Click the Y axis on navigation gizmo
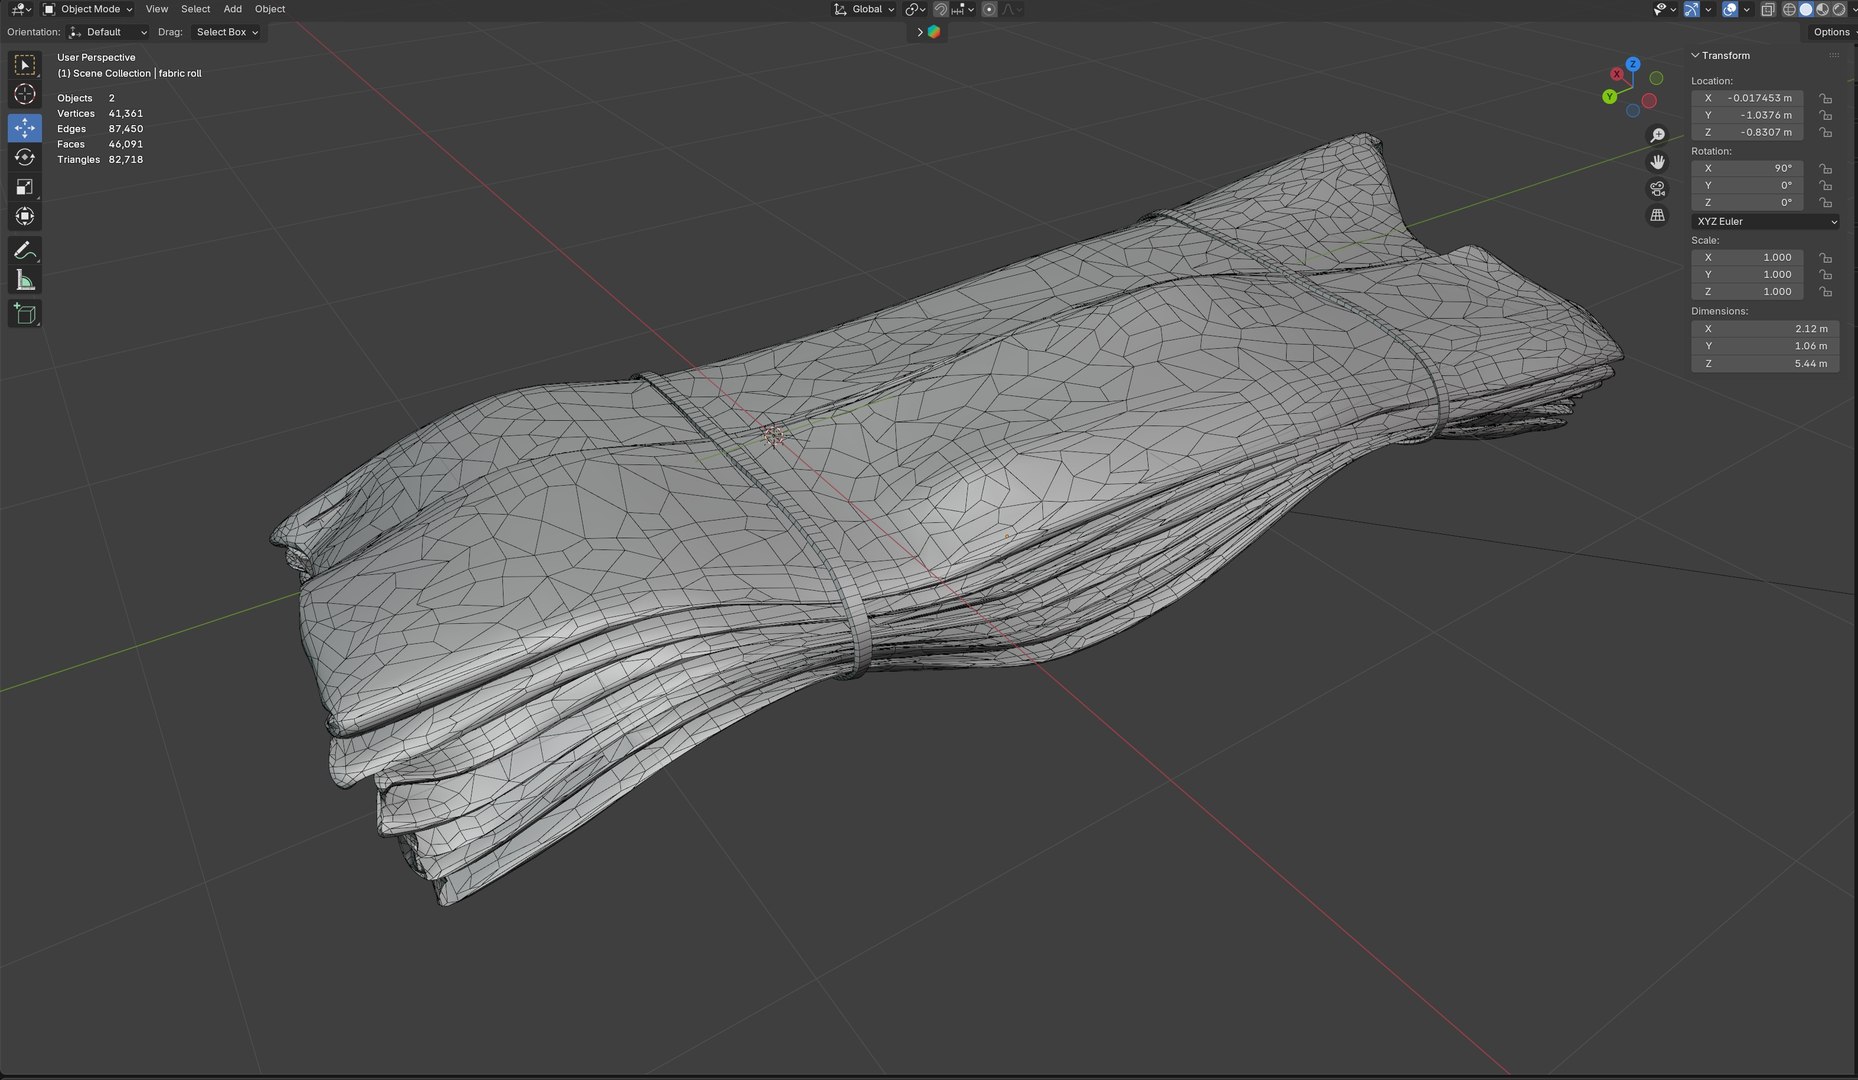The width and height of the screenshot is (1858, 1080). [1609, 97]
